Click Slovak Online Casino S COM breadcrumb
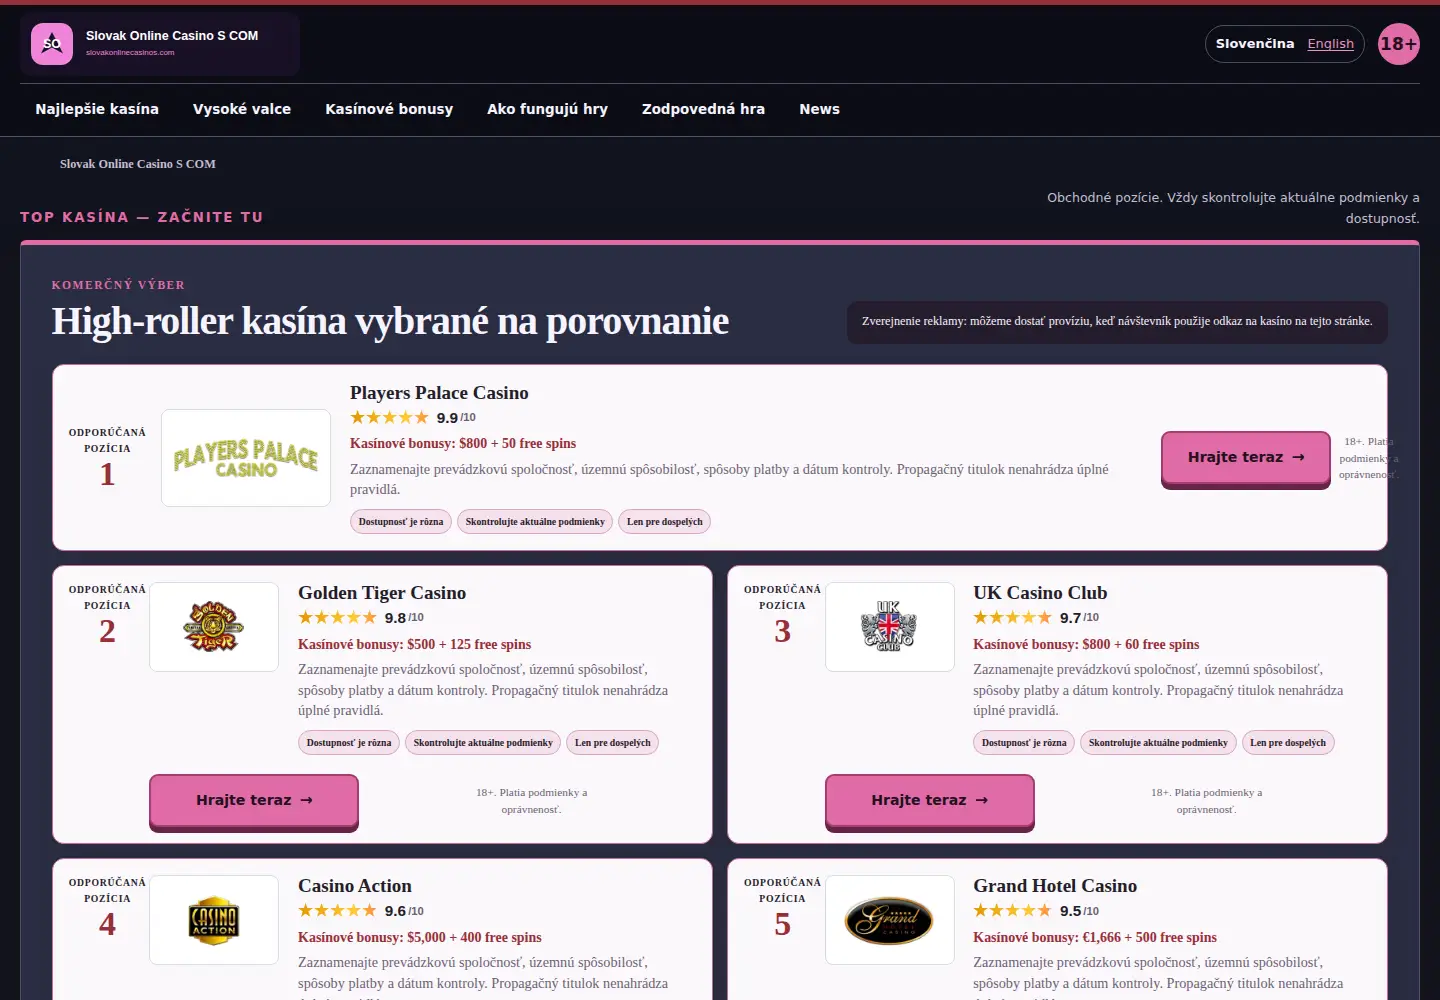This screenshot has height=1000, width=1440. [138, 164]
